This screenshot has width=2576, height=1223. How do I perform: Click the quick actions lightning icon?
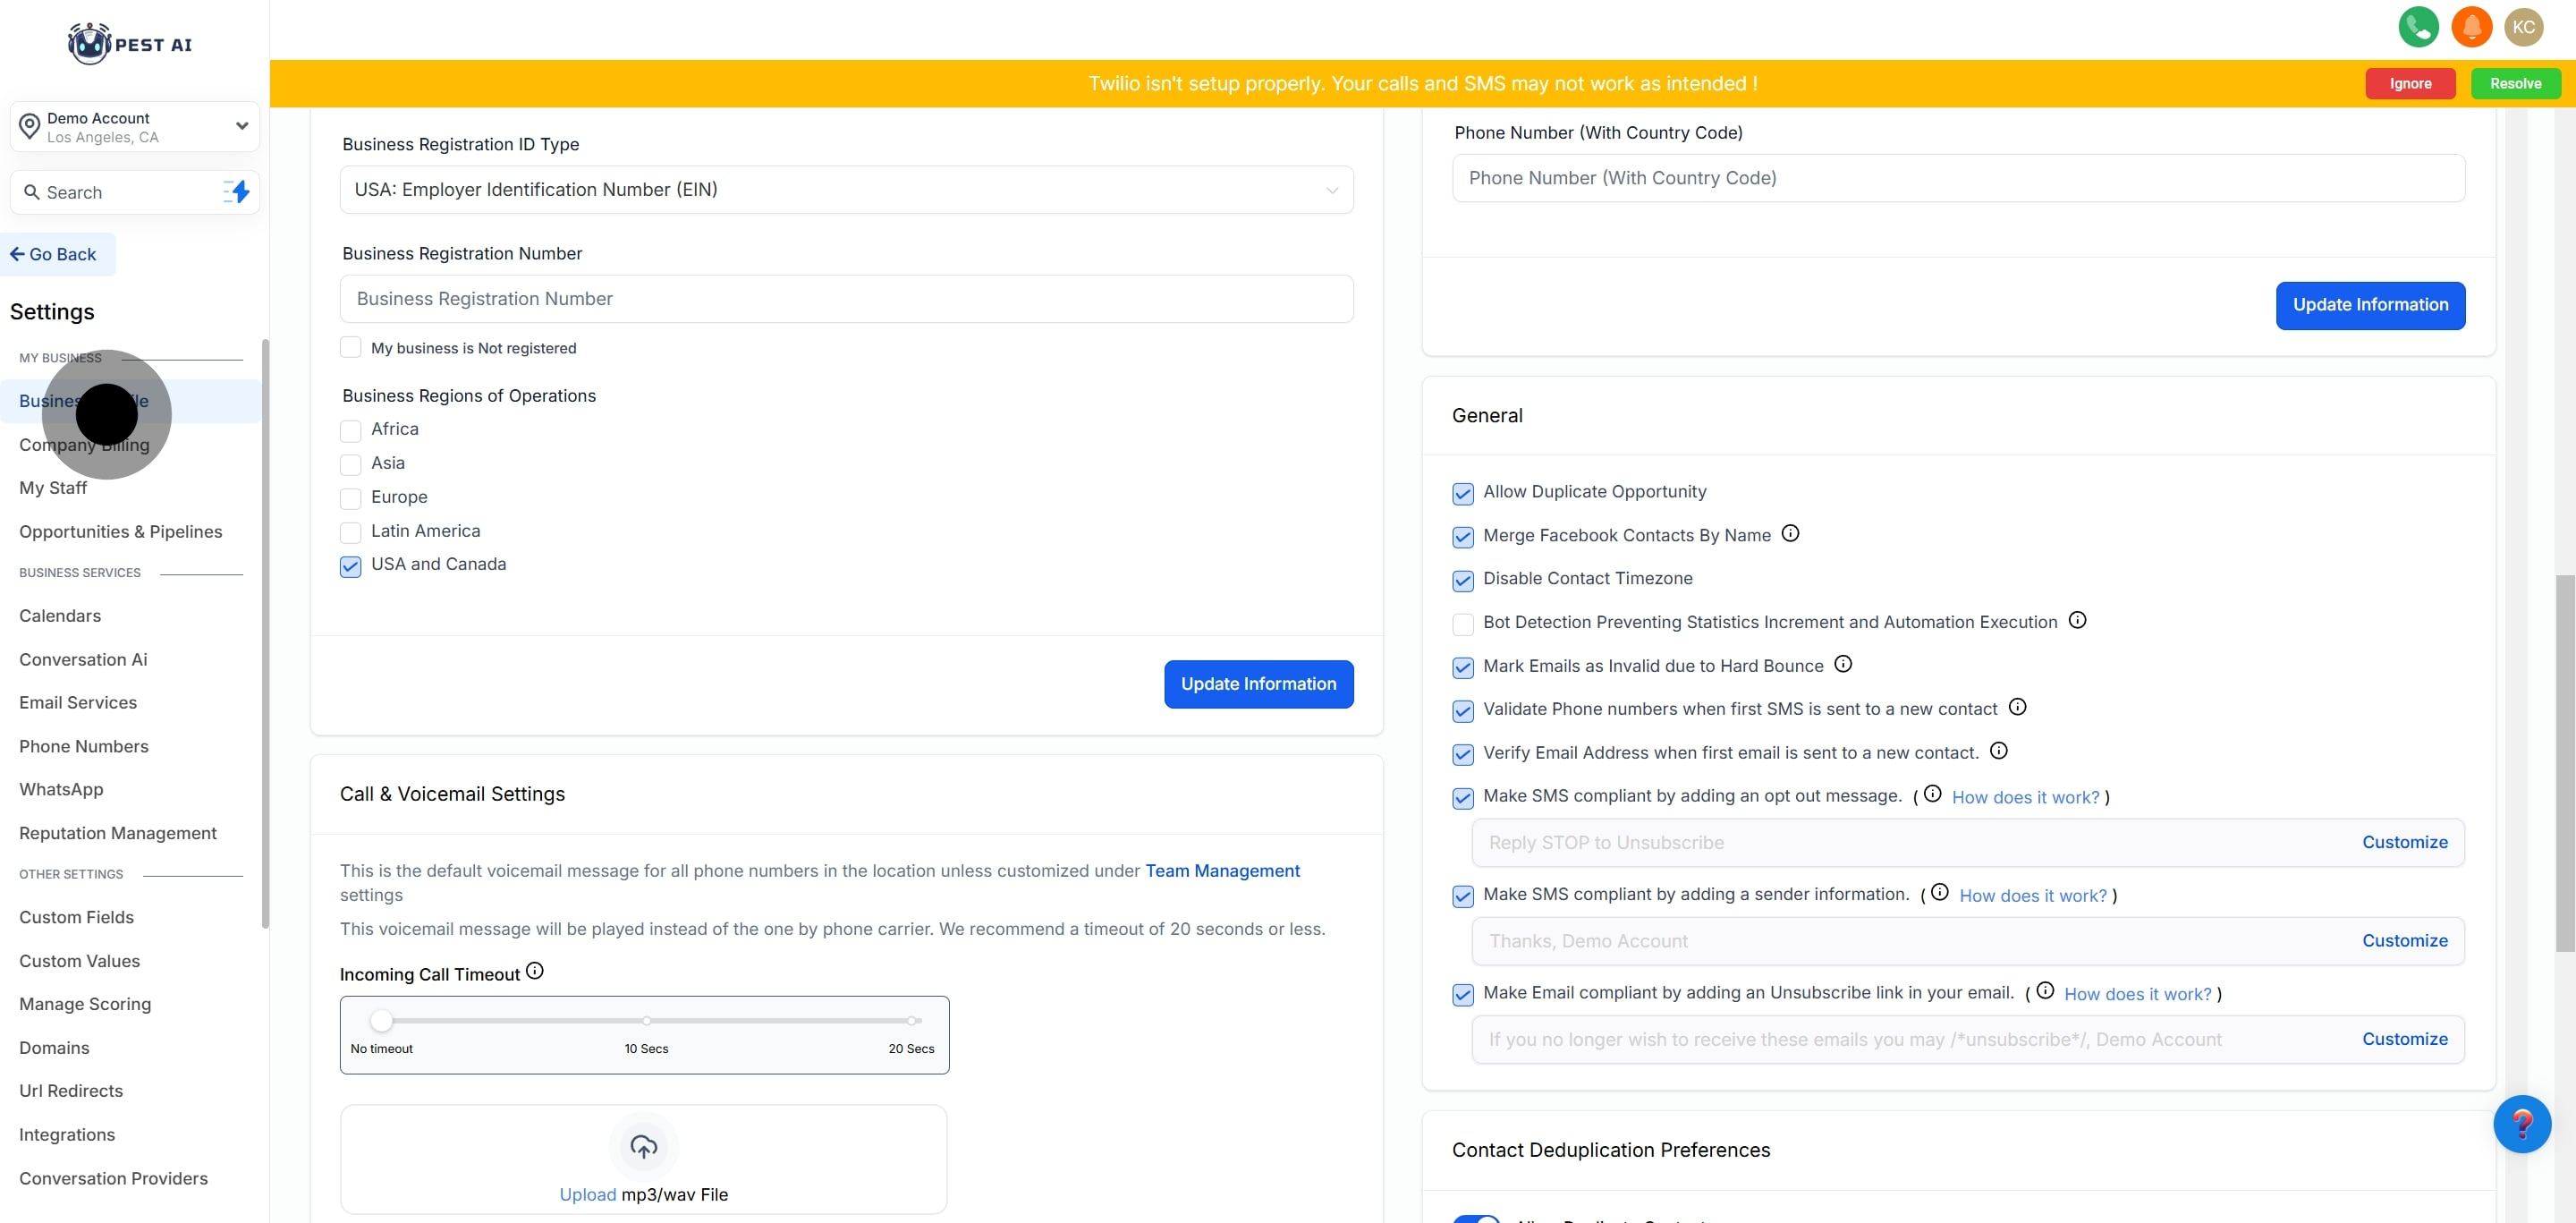point(237,192)
